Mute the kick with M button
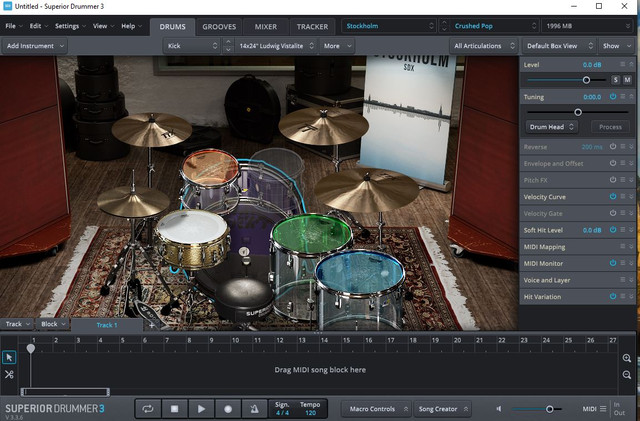 tap(627, 80)
